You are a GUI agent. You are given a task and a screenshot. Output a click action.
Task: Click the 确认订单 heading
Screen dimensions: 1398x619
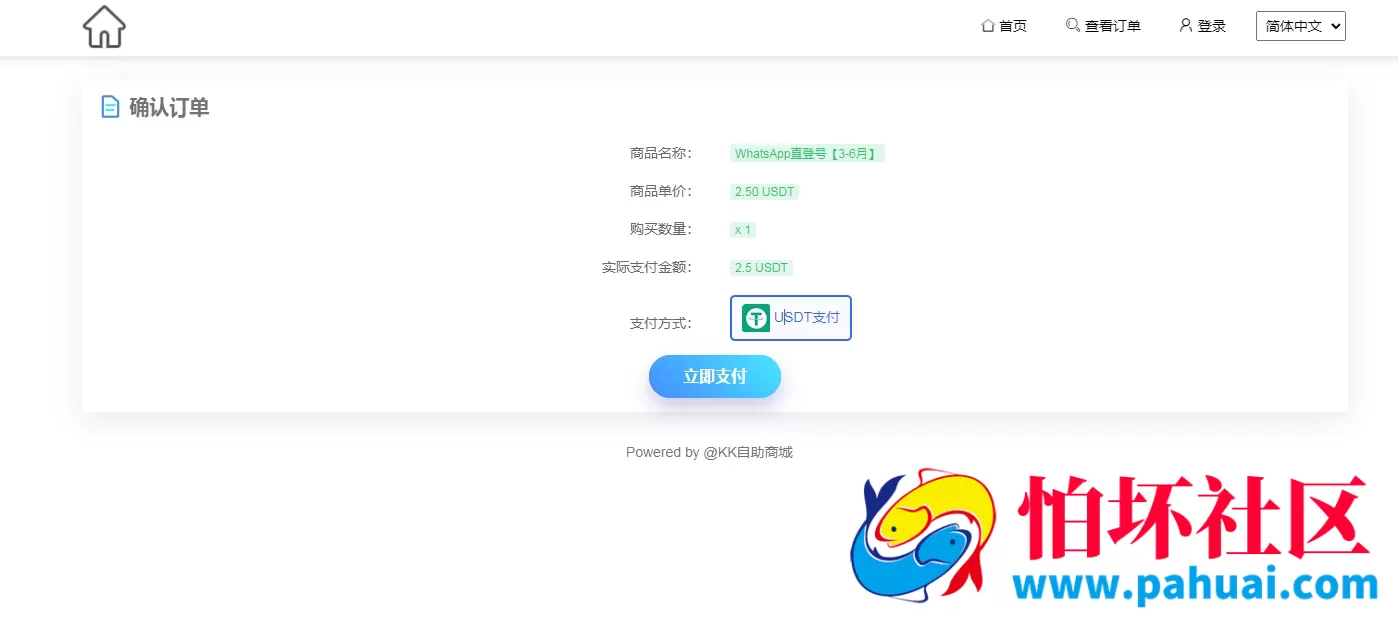169,108
